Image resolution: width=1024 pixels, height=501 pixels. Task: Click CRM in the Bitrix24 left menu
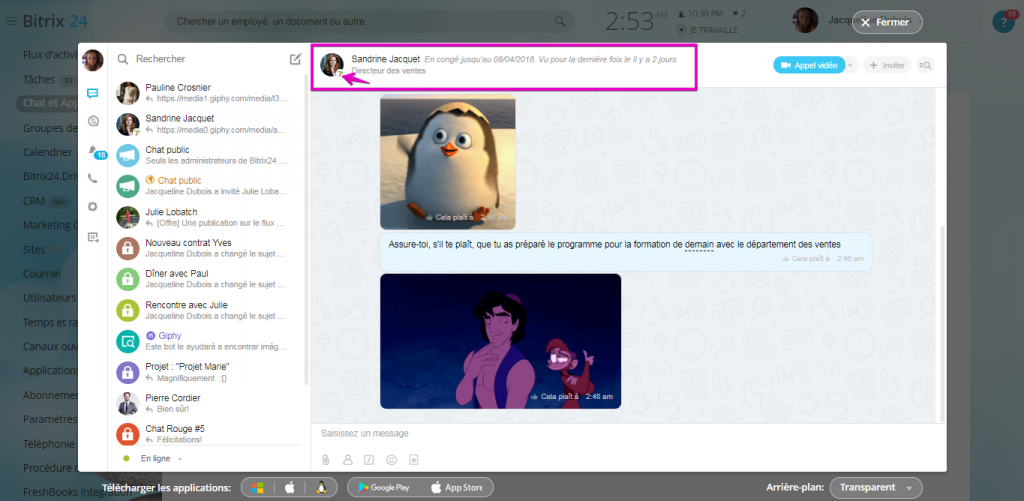pos(33,201)
